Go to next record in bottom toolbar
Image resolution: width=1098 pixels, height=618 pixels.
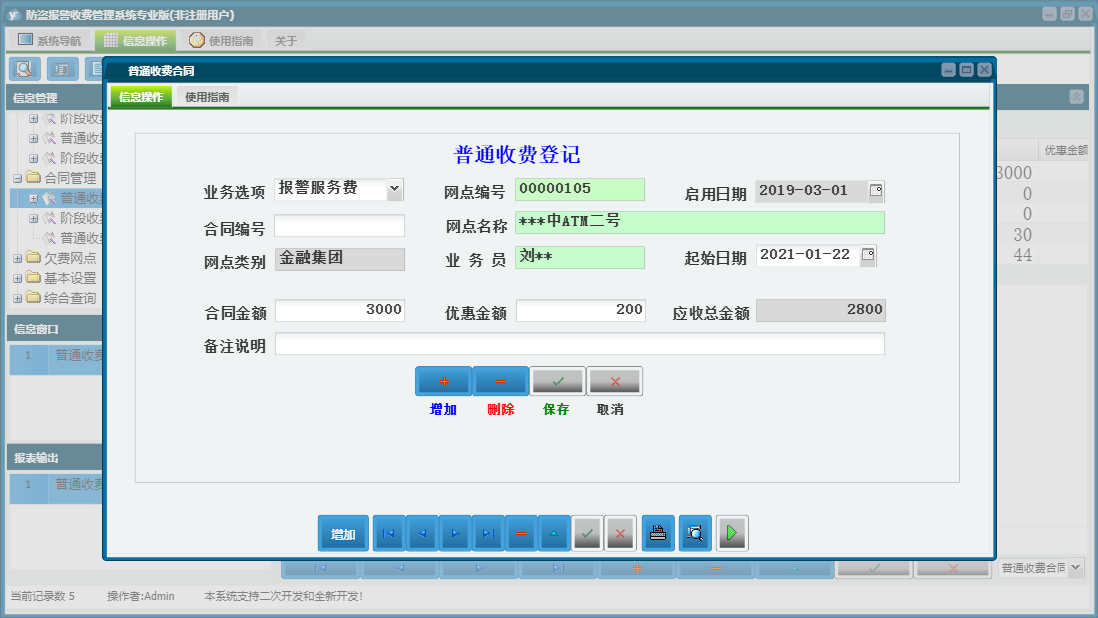[x=455, y=534]
